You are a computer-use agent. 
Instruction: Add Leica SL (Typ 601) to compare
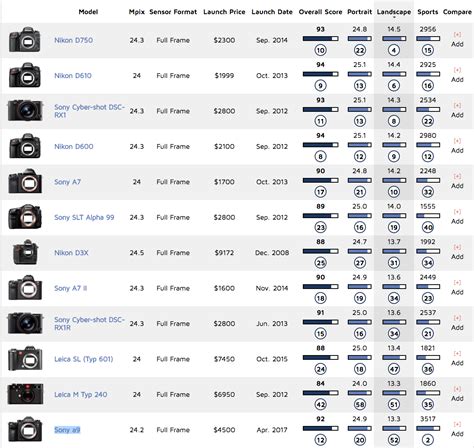pyautogui.click(x=457, y=359)
